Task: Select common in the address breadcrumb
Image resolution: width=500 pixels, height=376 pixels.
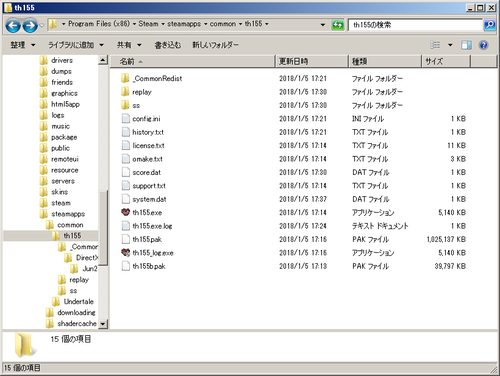Action: 223,24
